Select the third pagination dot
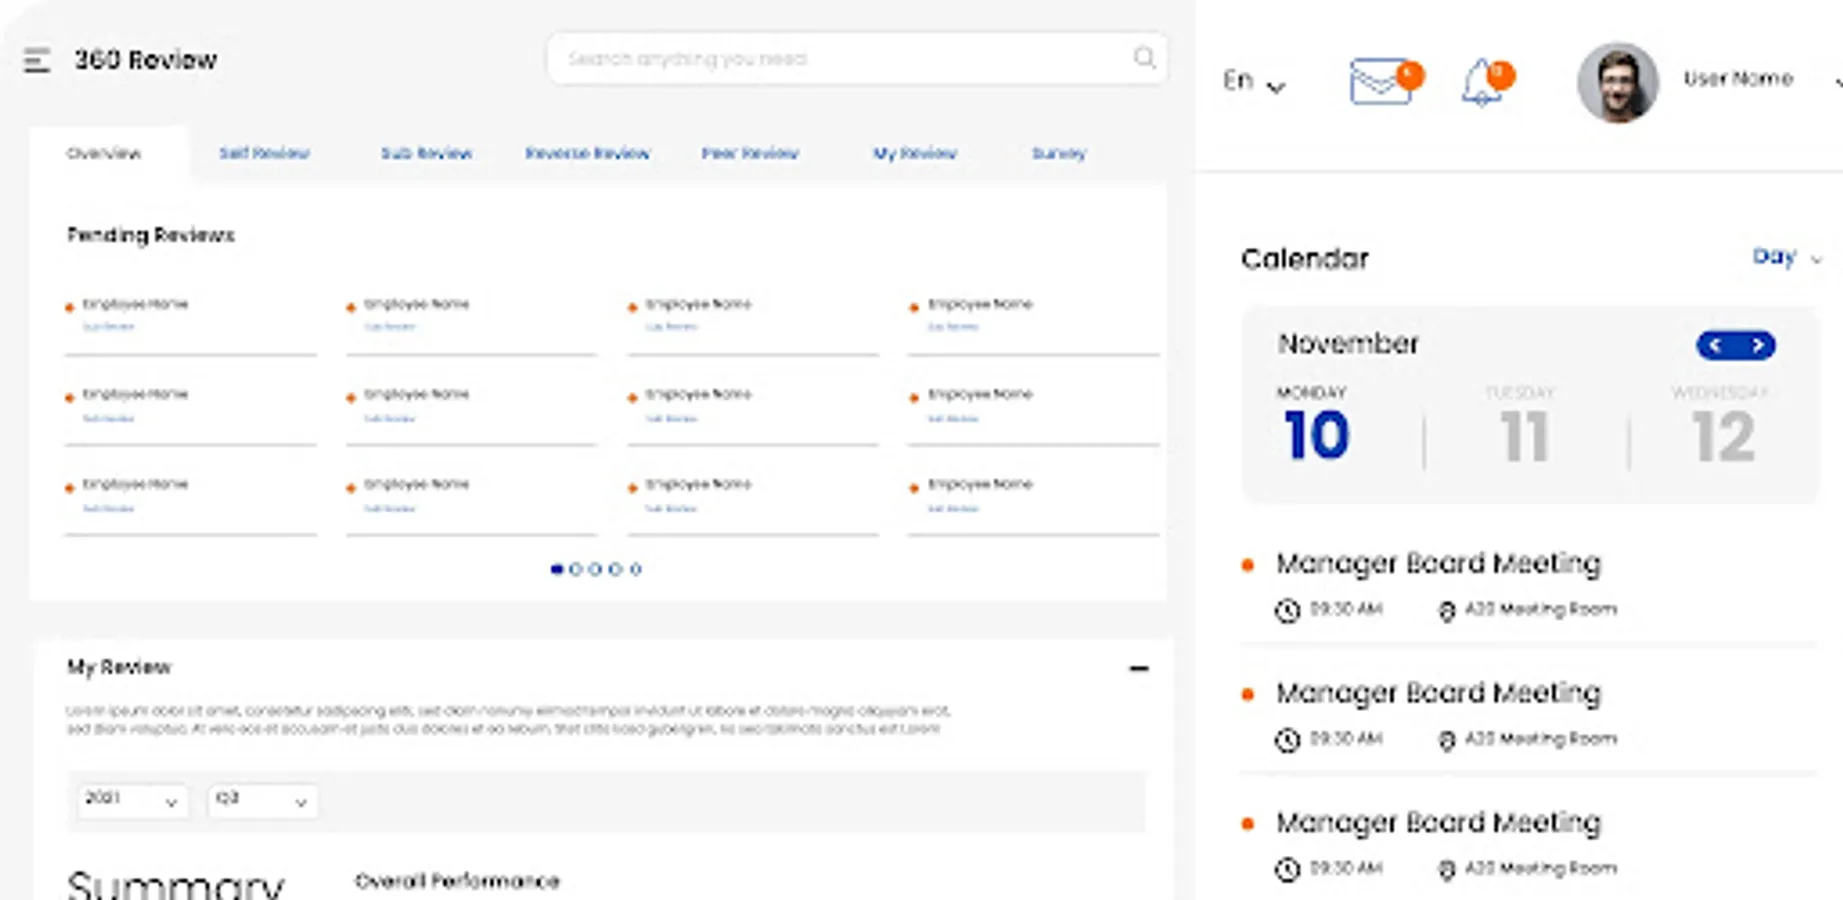 pos(596,569)
